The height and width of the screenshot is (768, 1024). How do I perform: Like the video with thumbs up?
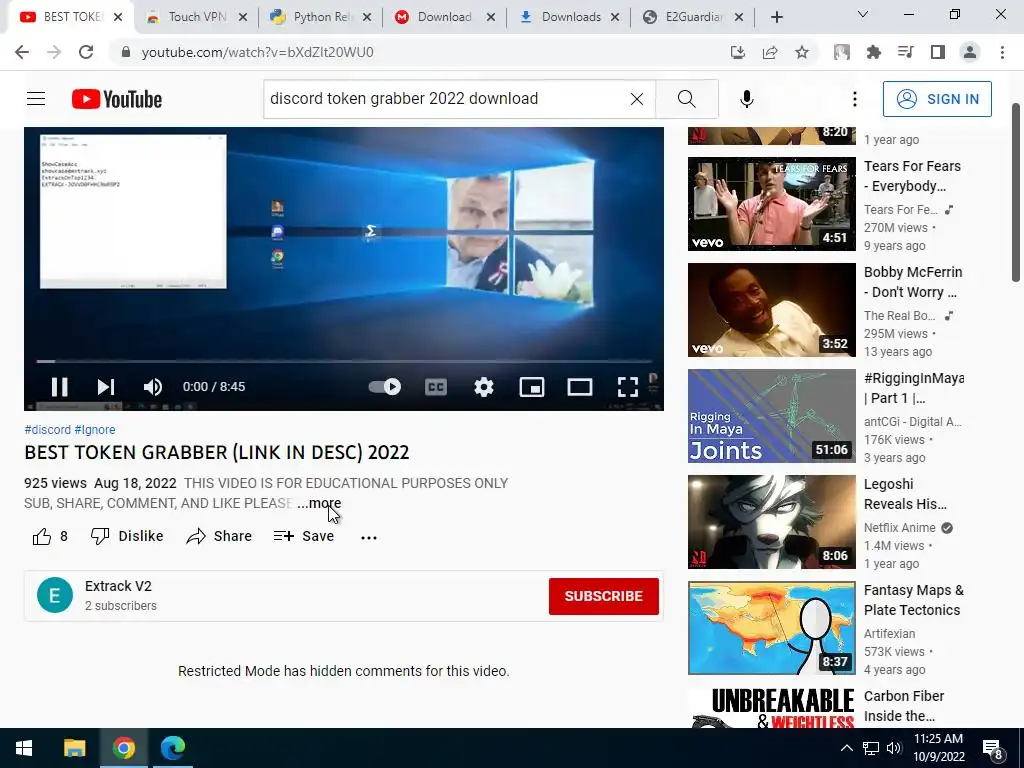point(50,536)
